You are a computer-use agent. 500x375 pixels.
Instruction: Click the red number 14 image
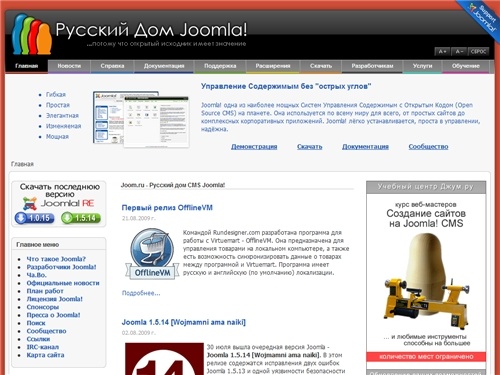tap(164, 359)
